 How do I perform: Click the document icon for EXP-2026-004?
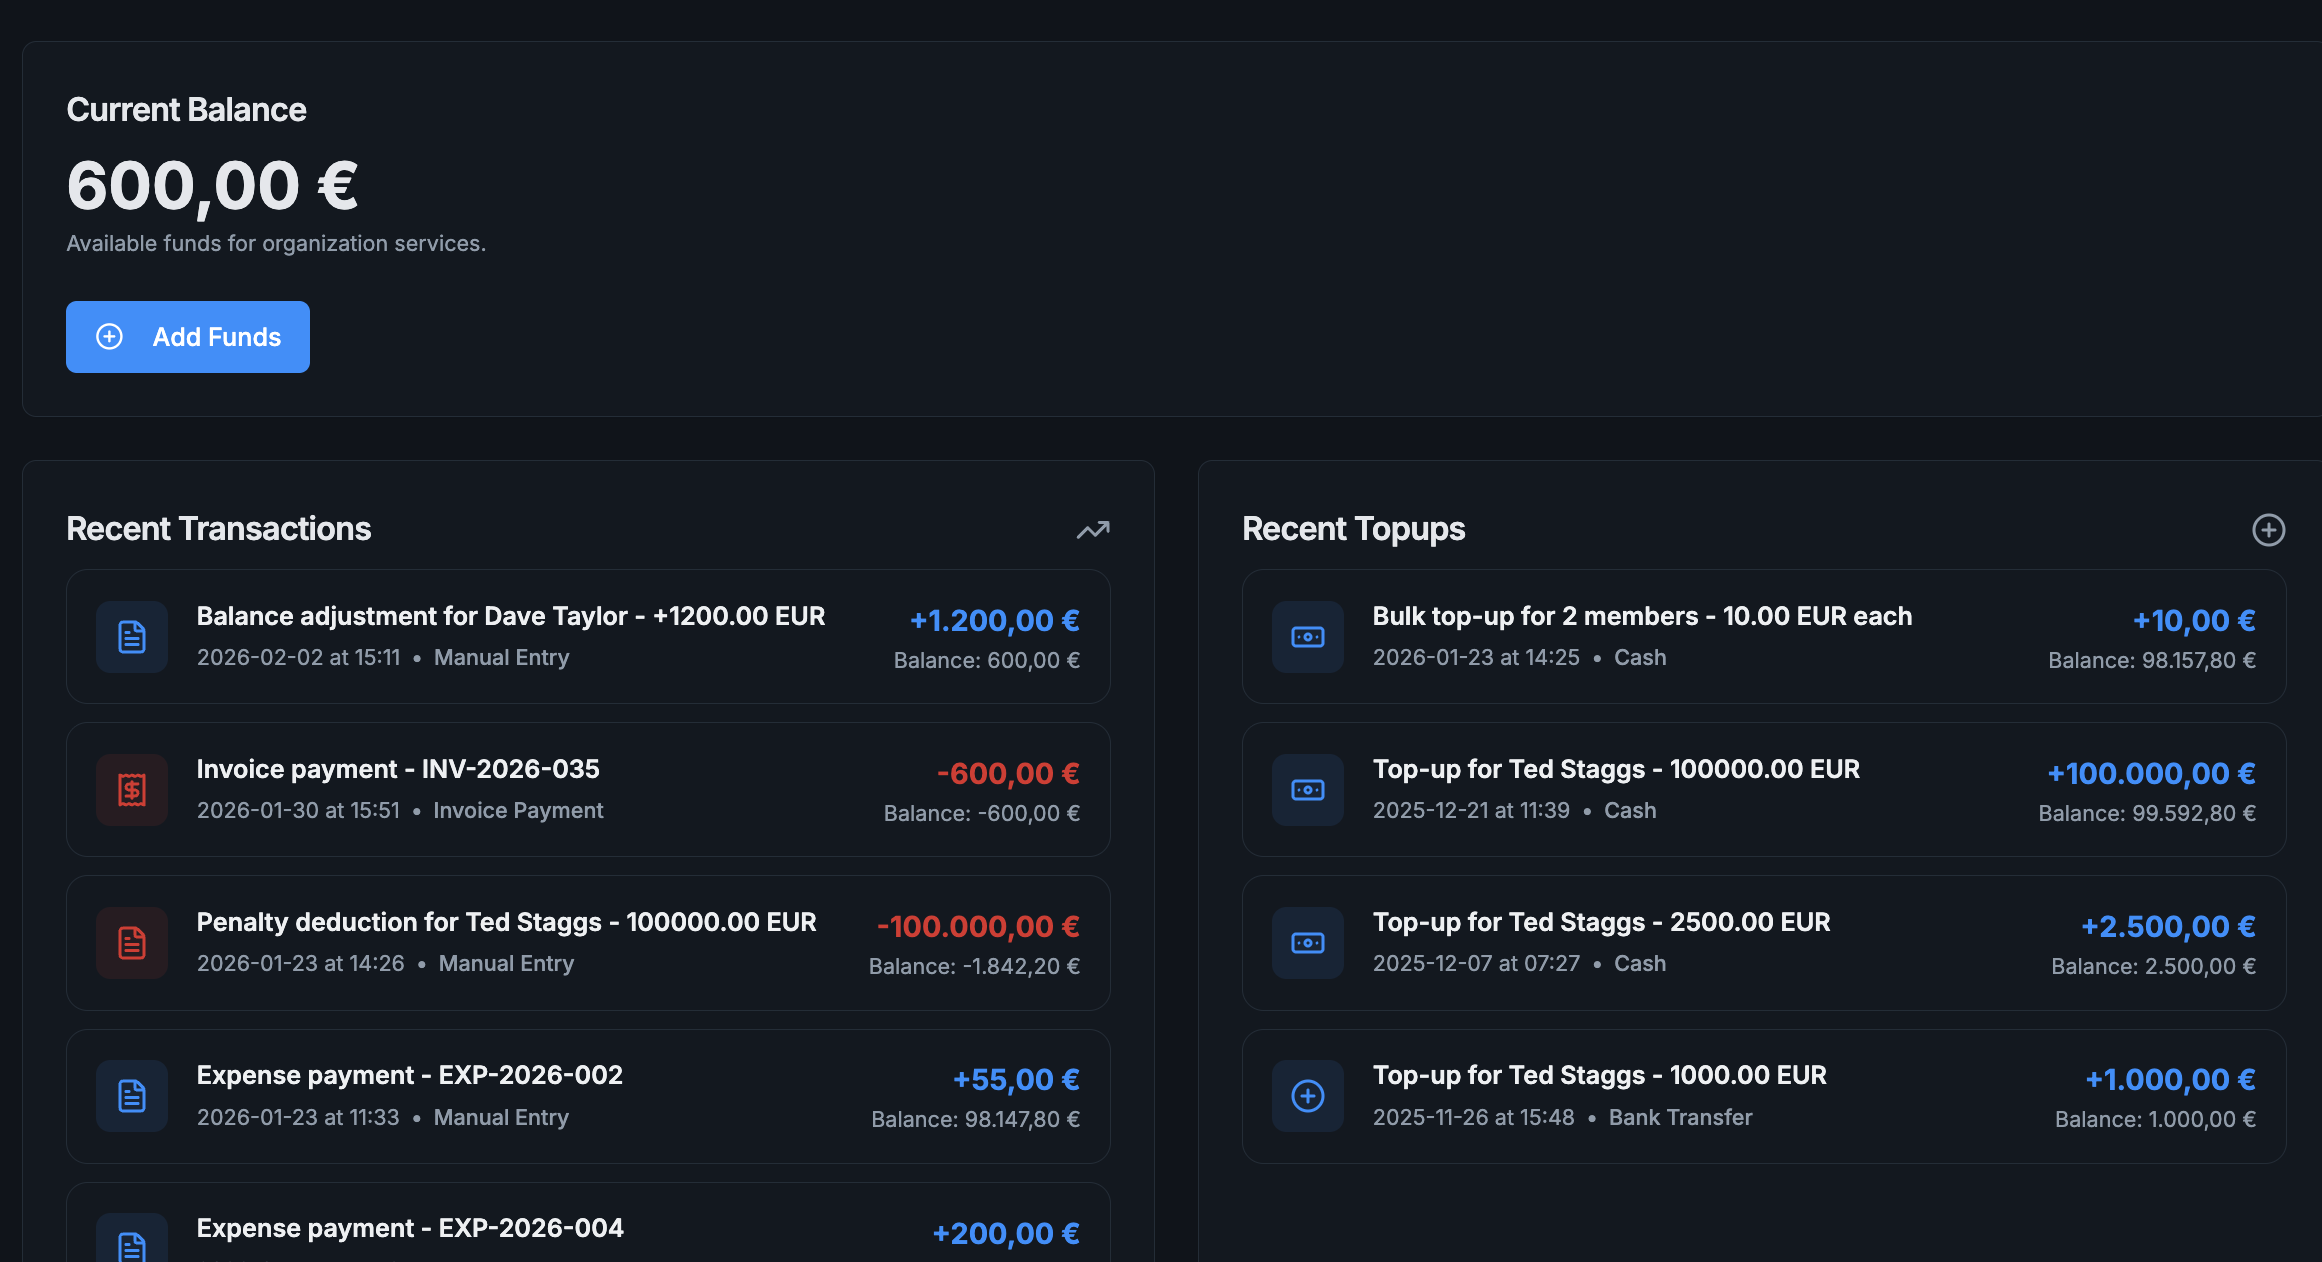coord(132,1244)
